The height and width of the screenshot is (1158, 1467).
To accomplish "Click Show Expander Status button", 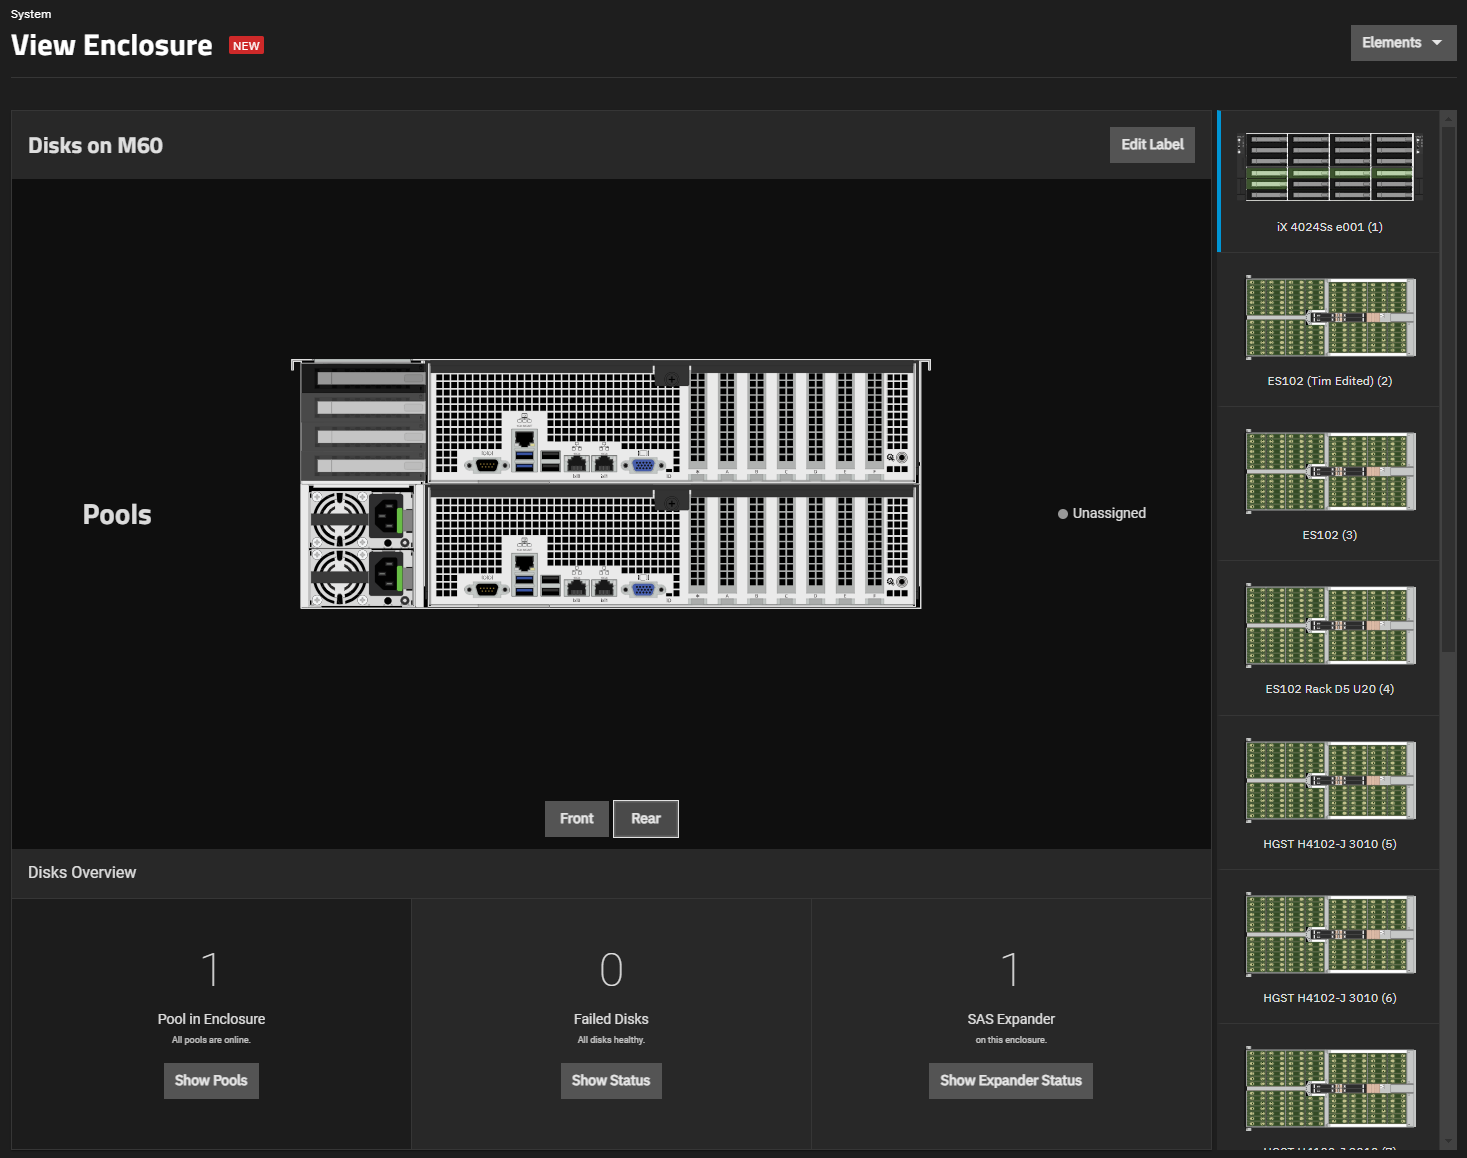I will tap(1010, 1081).
